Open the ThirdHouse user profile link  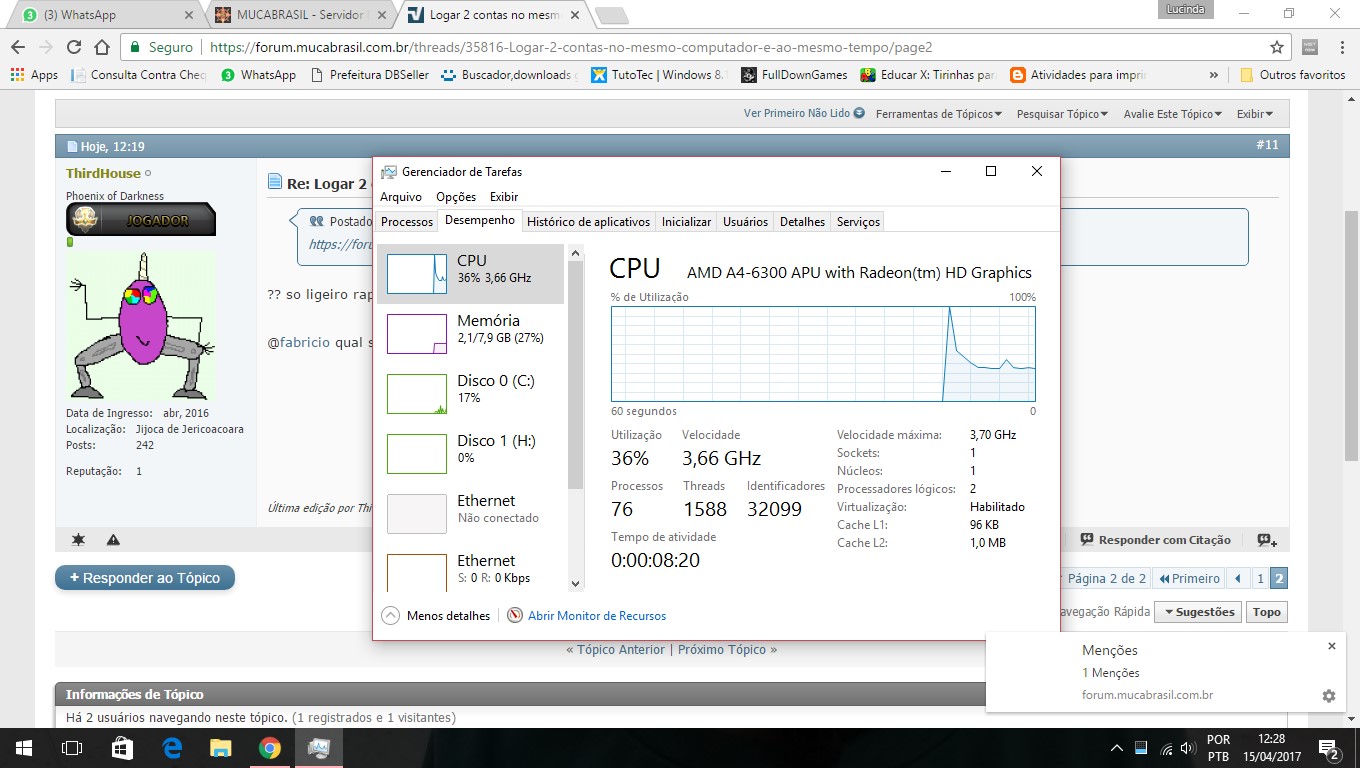coord(103,174)
